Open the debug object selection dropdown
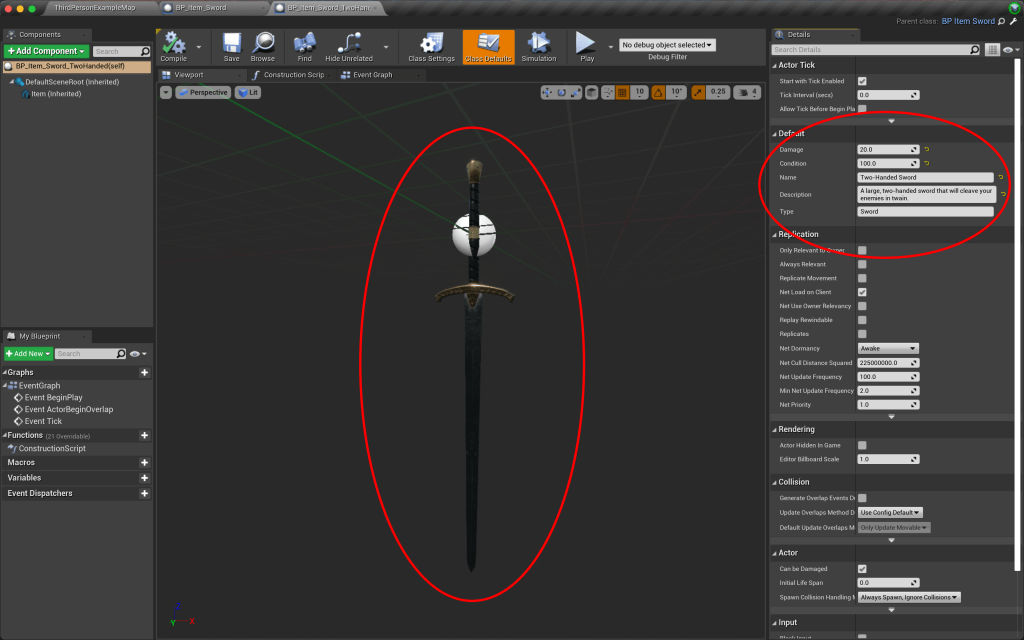The width and height of the screenshot is (1024, 640). coord(668,45)
